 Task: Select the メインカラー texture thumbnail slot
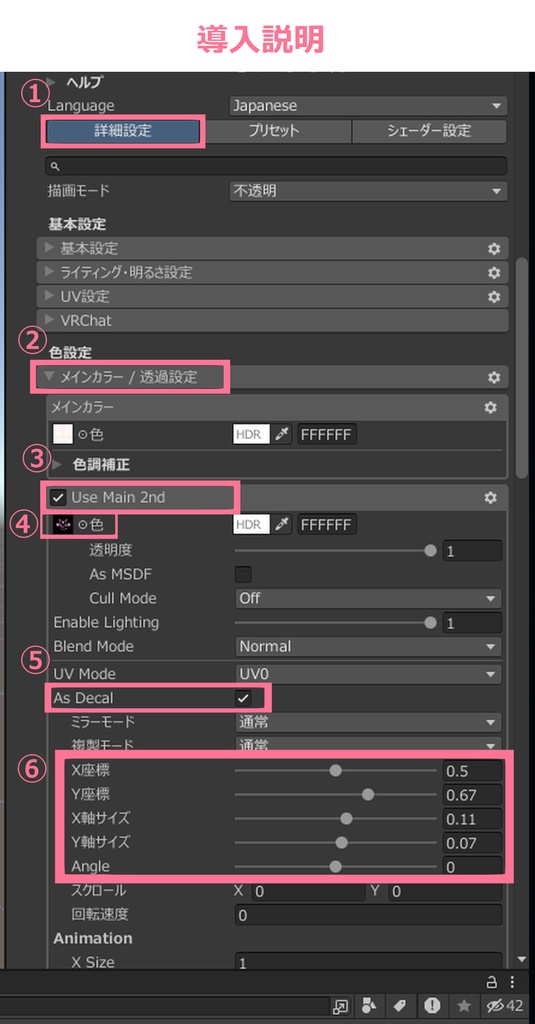(x=62, y=435)
